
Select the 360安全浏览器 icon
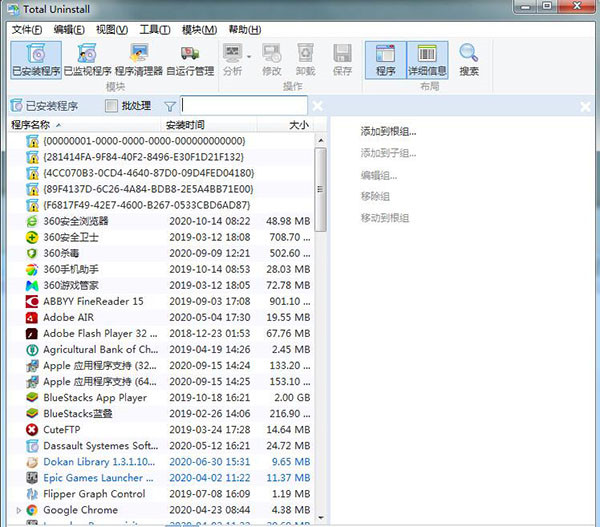pyautogui.click(x=32, y=221)
